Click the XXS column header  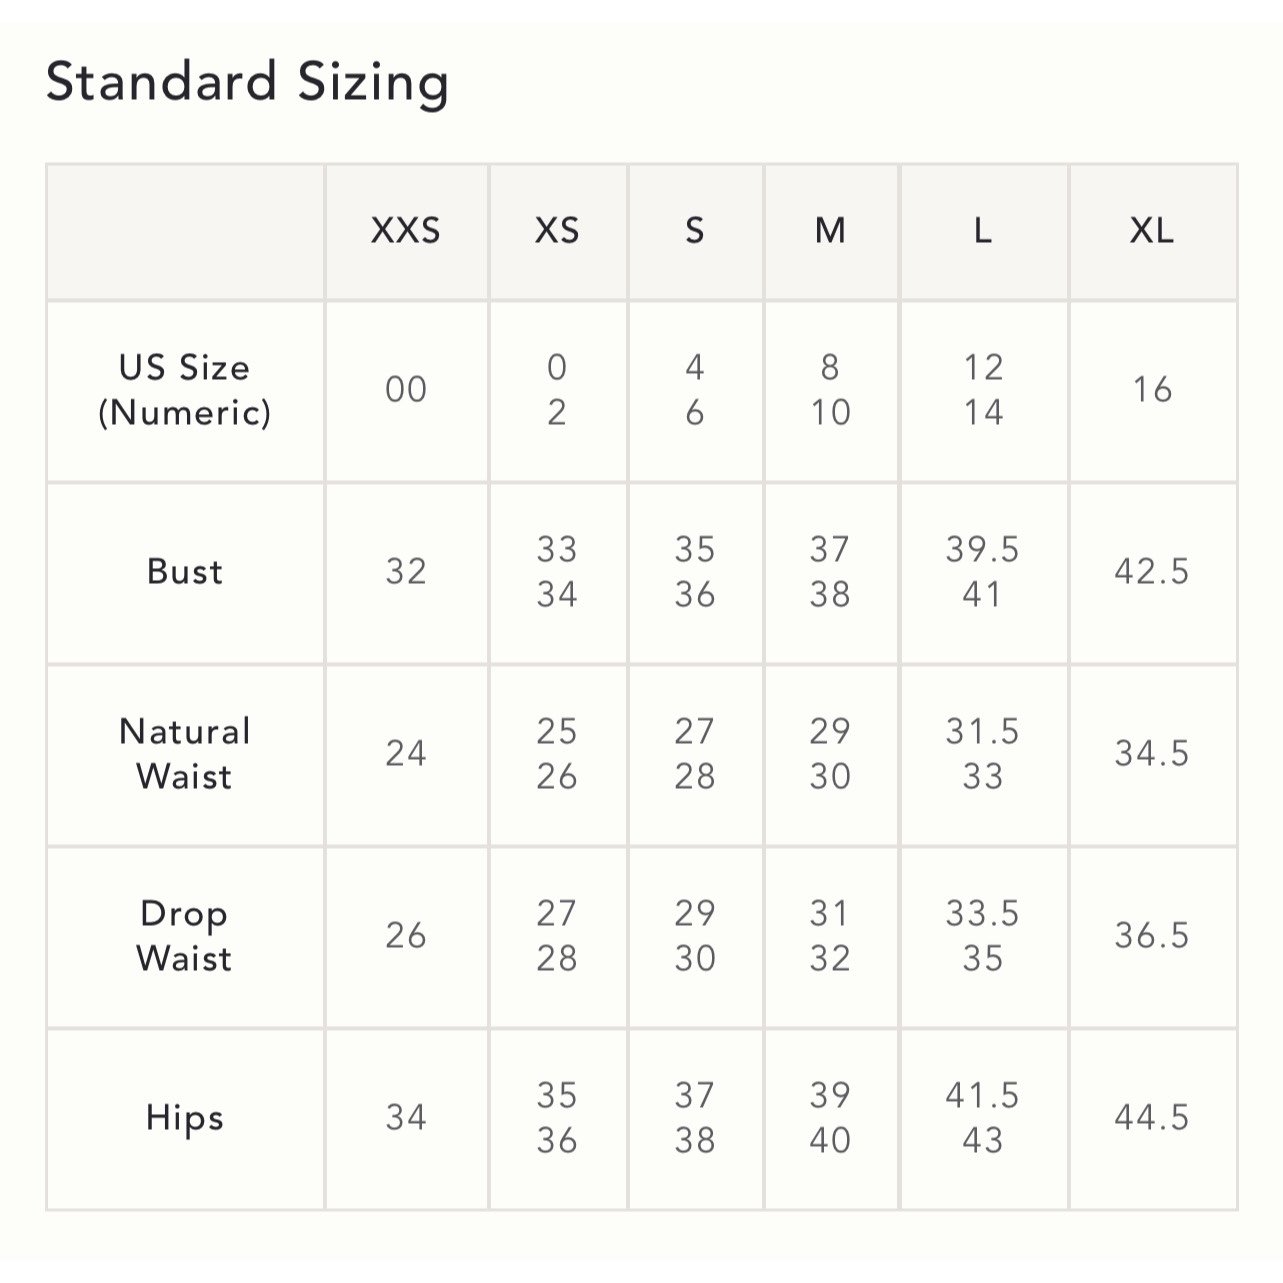405,231
